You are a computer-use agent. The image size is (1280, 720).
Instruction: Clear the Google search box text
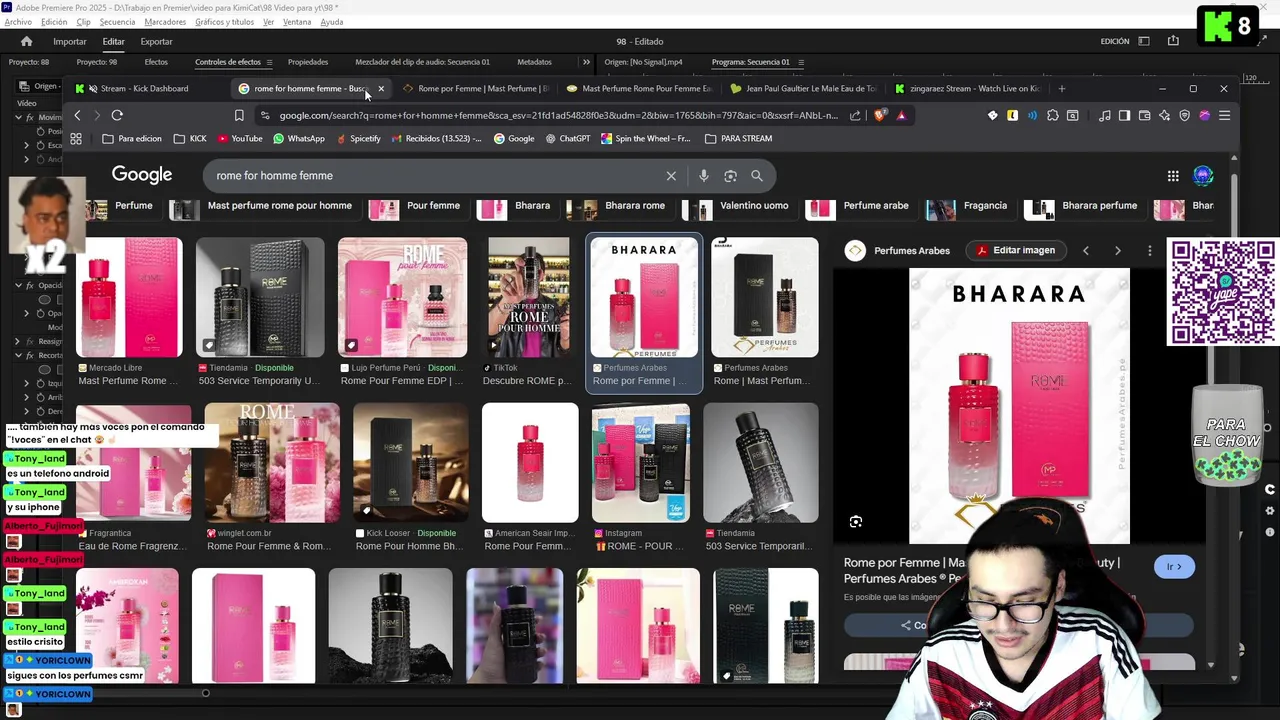pos(671,176)
